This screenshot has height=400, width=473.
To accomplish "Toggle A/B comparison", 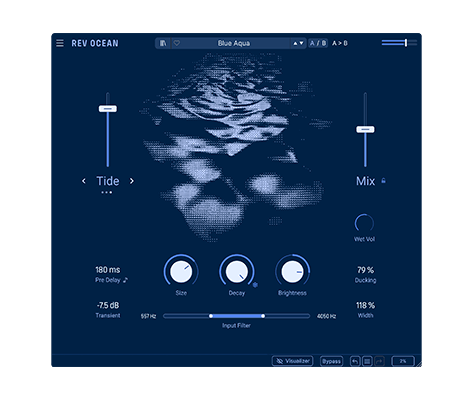I will point(318,43).
